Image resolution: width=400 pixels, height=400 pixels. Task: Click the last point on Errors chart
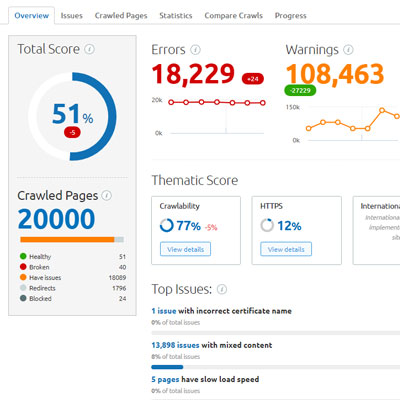263,103
